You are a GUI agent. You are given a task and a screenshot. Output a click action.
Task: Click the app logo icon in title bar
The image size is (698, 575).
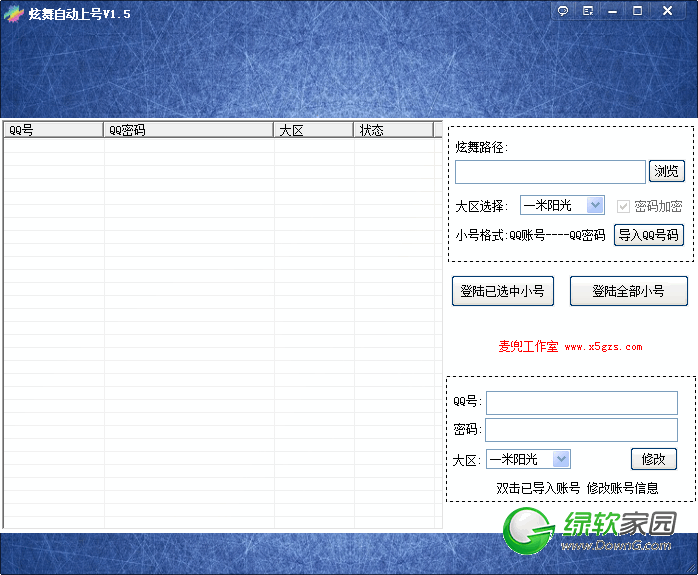pos(13,14)
